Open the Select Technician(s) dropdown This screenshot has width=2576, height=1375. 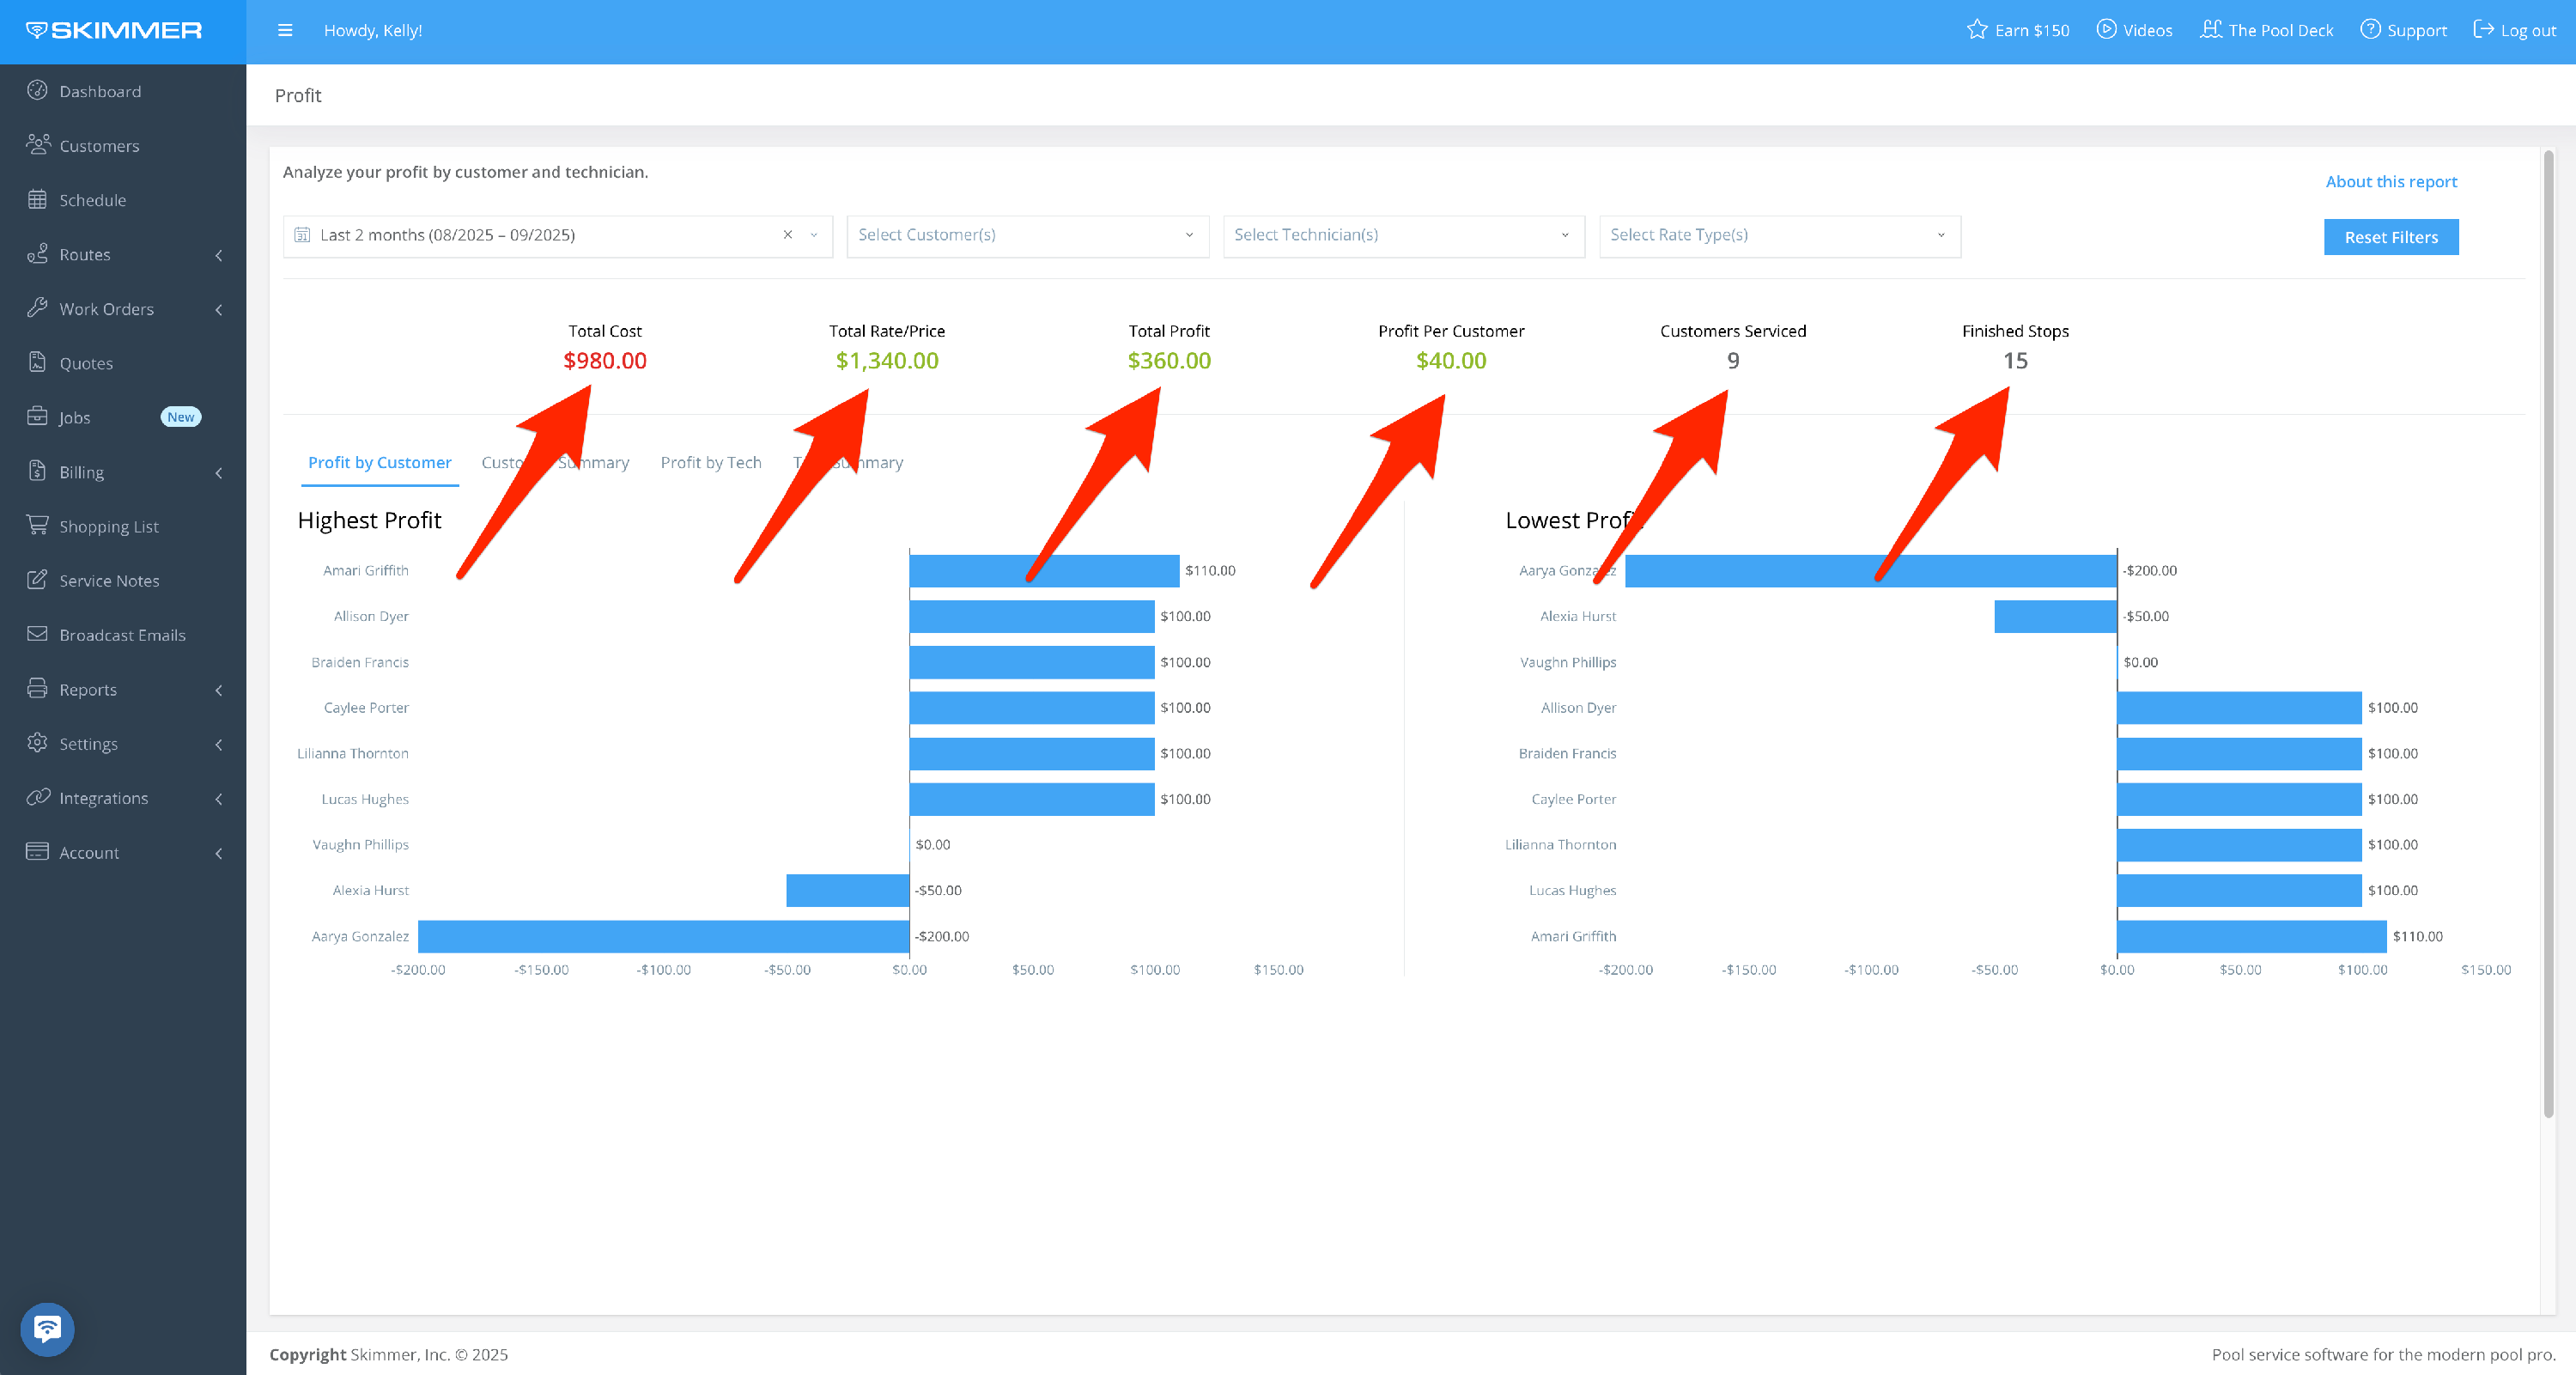pyautogui.click(x=1403, y=235)
